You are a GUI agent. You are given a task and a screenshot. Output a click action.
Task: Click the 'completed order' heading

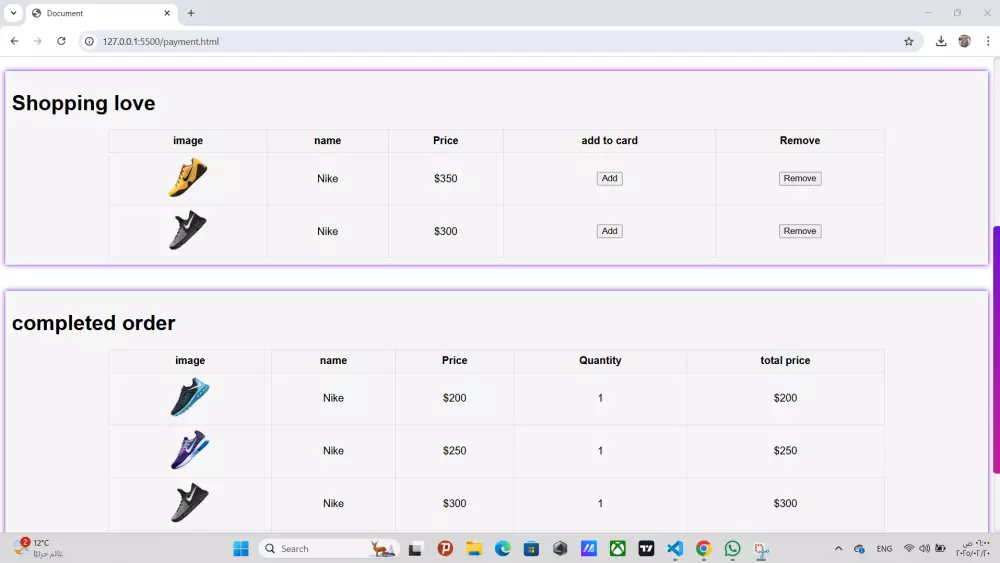click(x=94, y=323)
